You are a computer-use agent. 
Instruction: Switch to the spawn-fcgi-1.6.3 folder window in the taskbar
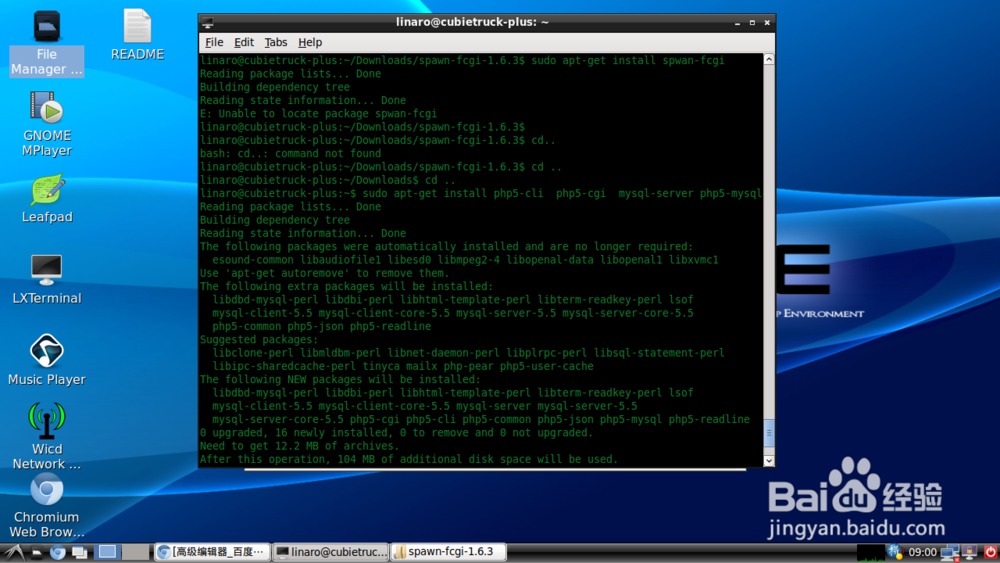click(x=448, y=552)
